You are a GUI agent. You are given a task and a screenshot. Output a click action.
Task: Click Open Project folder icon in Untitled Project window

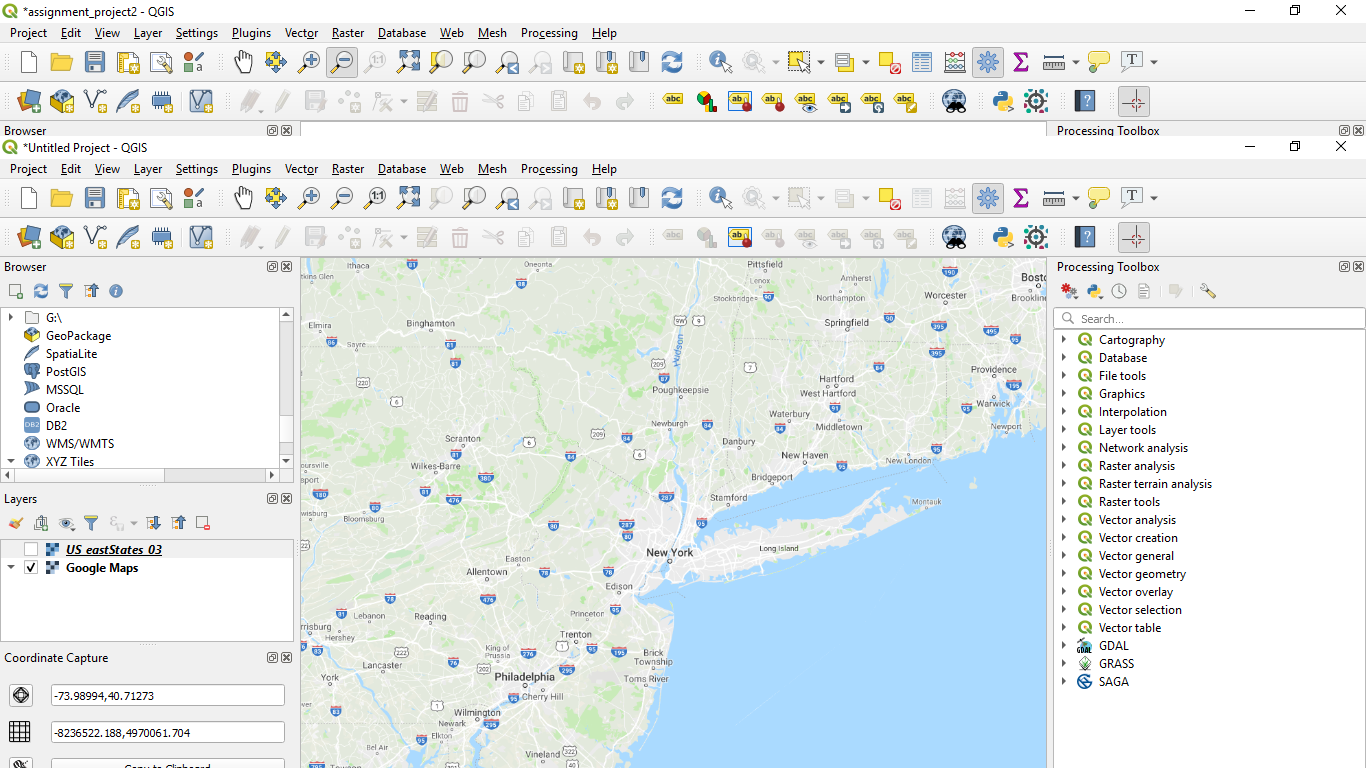tap(62, 198)
